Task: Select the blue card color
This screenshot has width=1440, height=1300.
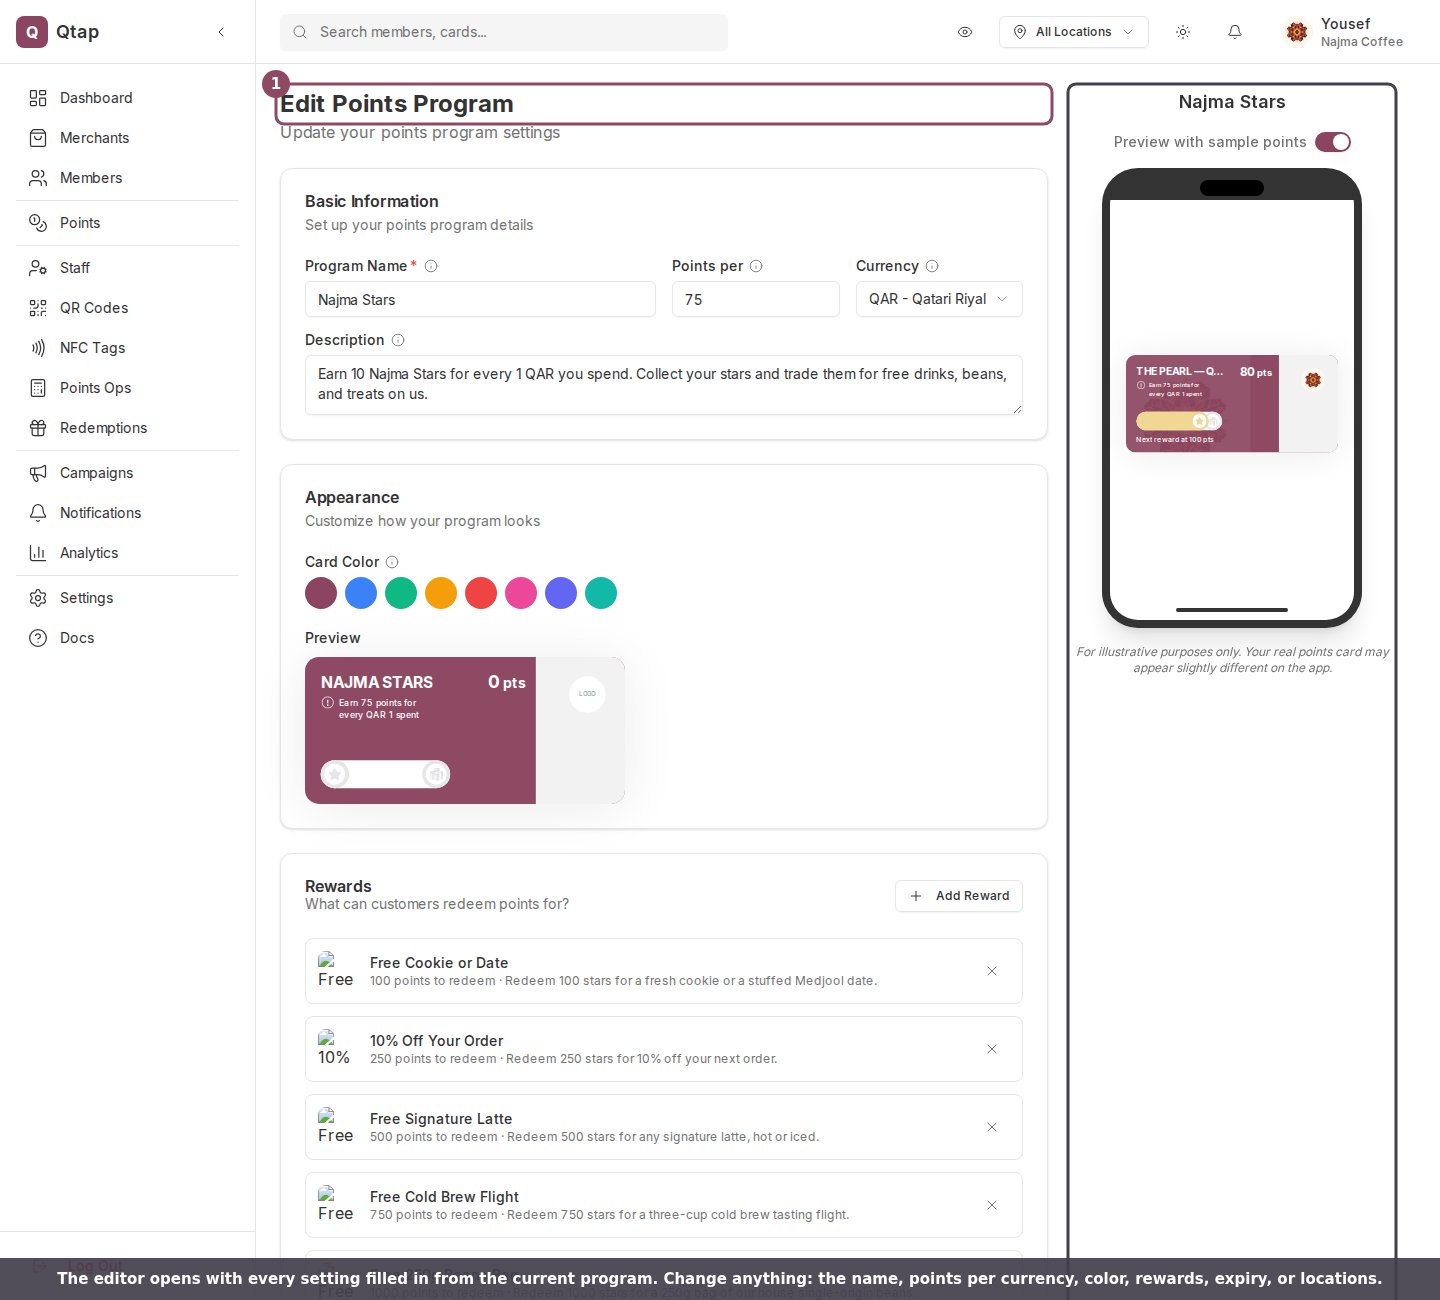Action: (361, 593)
